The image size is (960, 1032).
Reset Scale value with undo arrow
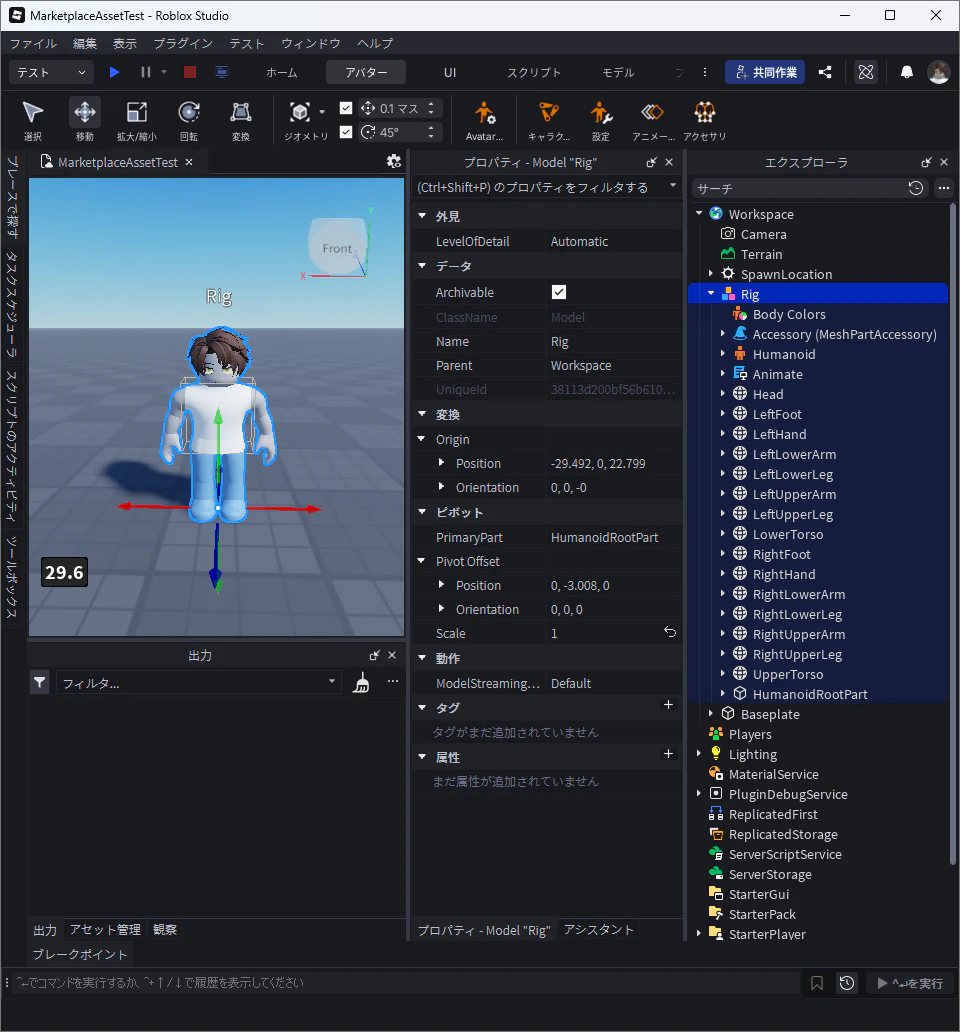pos(670,632)
